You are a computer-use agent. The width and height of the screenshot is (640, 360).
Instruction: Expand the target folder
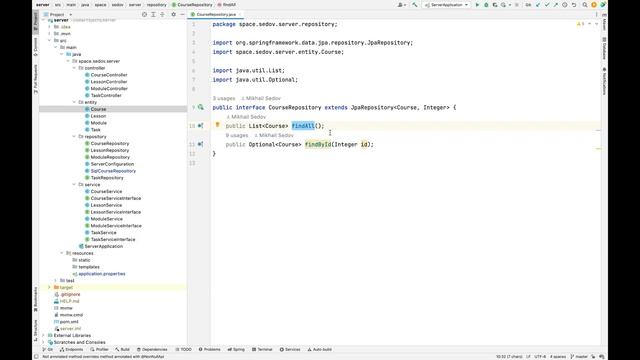pos(50,287)
